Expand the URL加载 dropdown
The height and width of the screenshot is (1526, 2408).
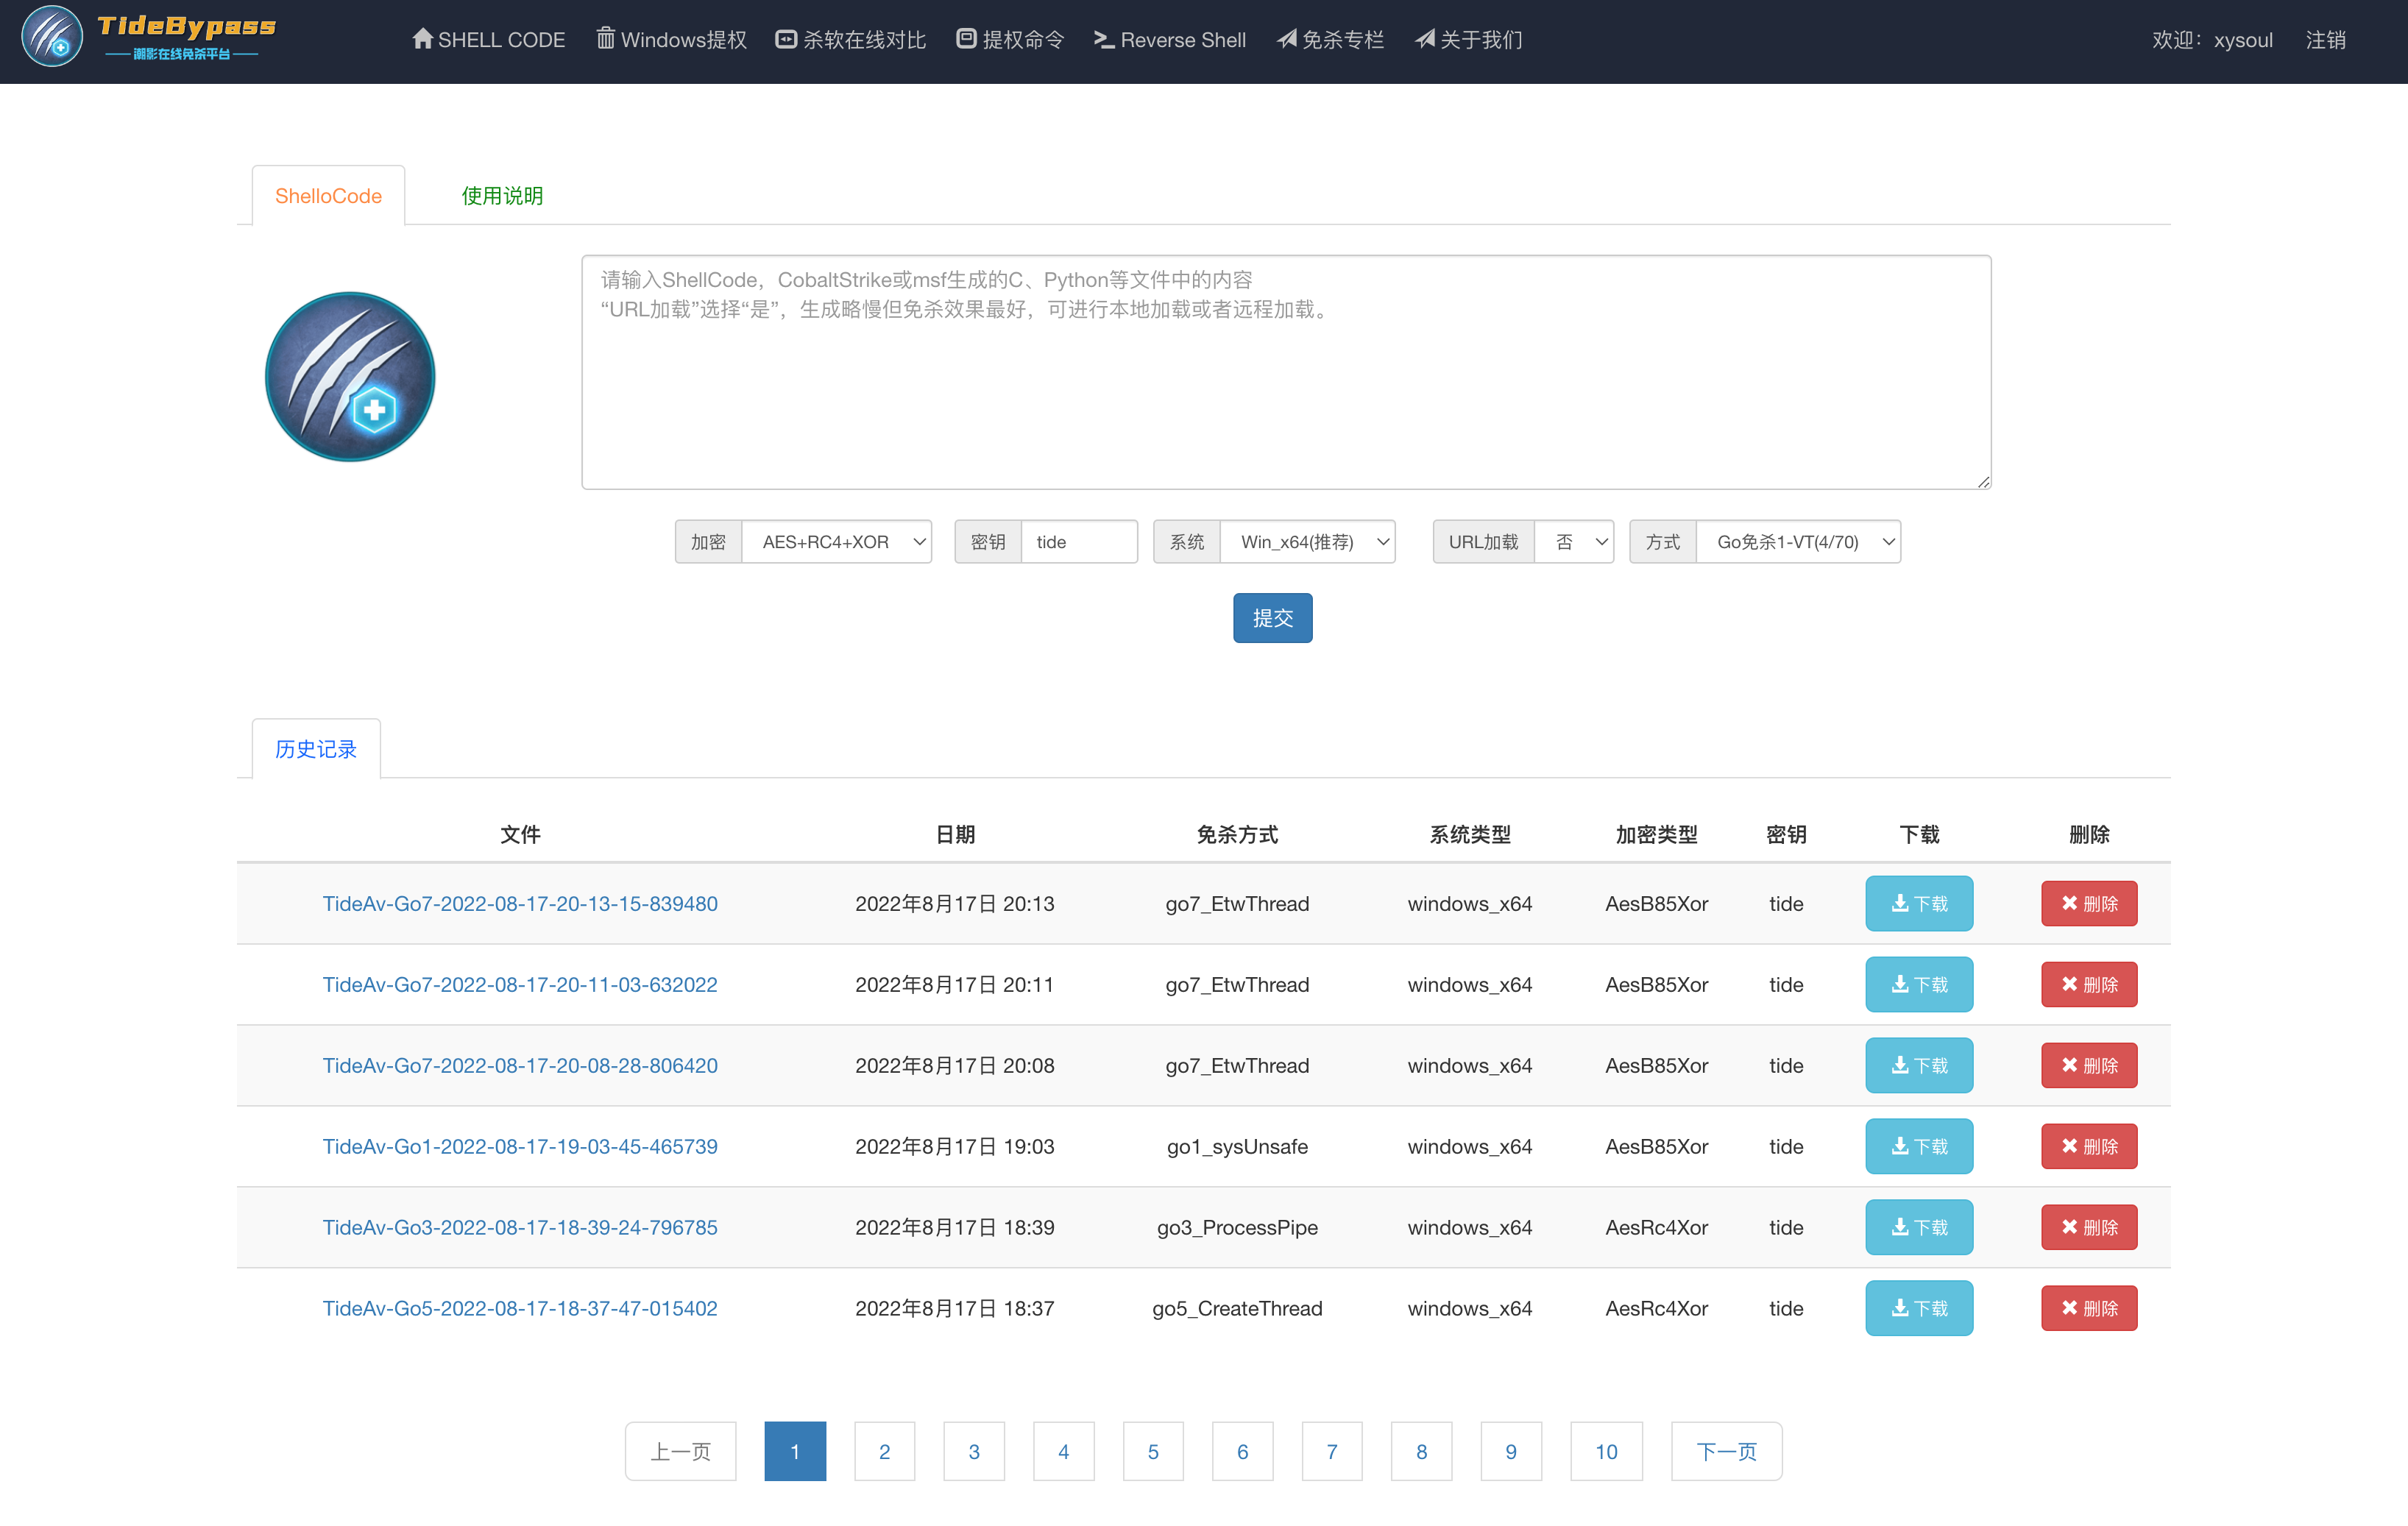1575,542
